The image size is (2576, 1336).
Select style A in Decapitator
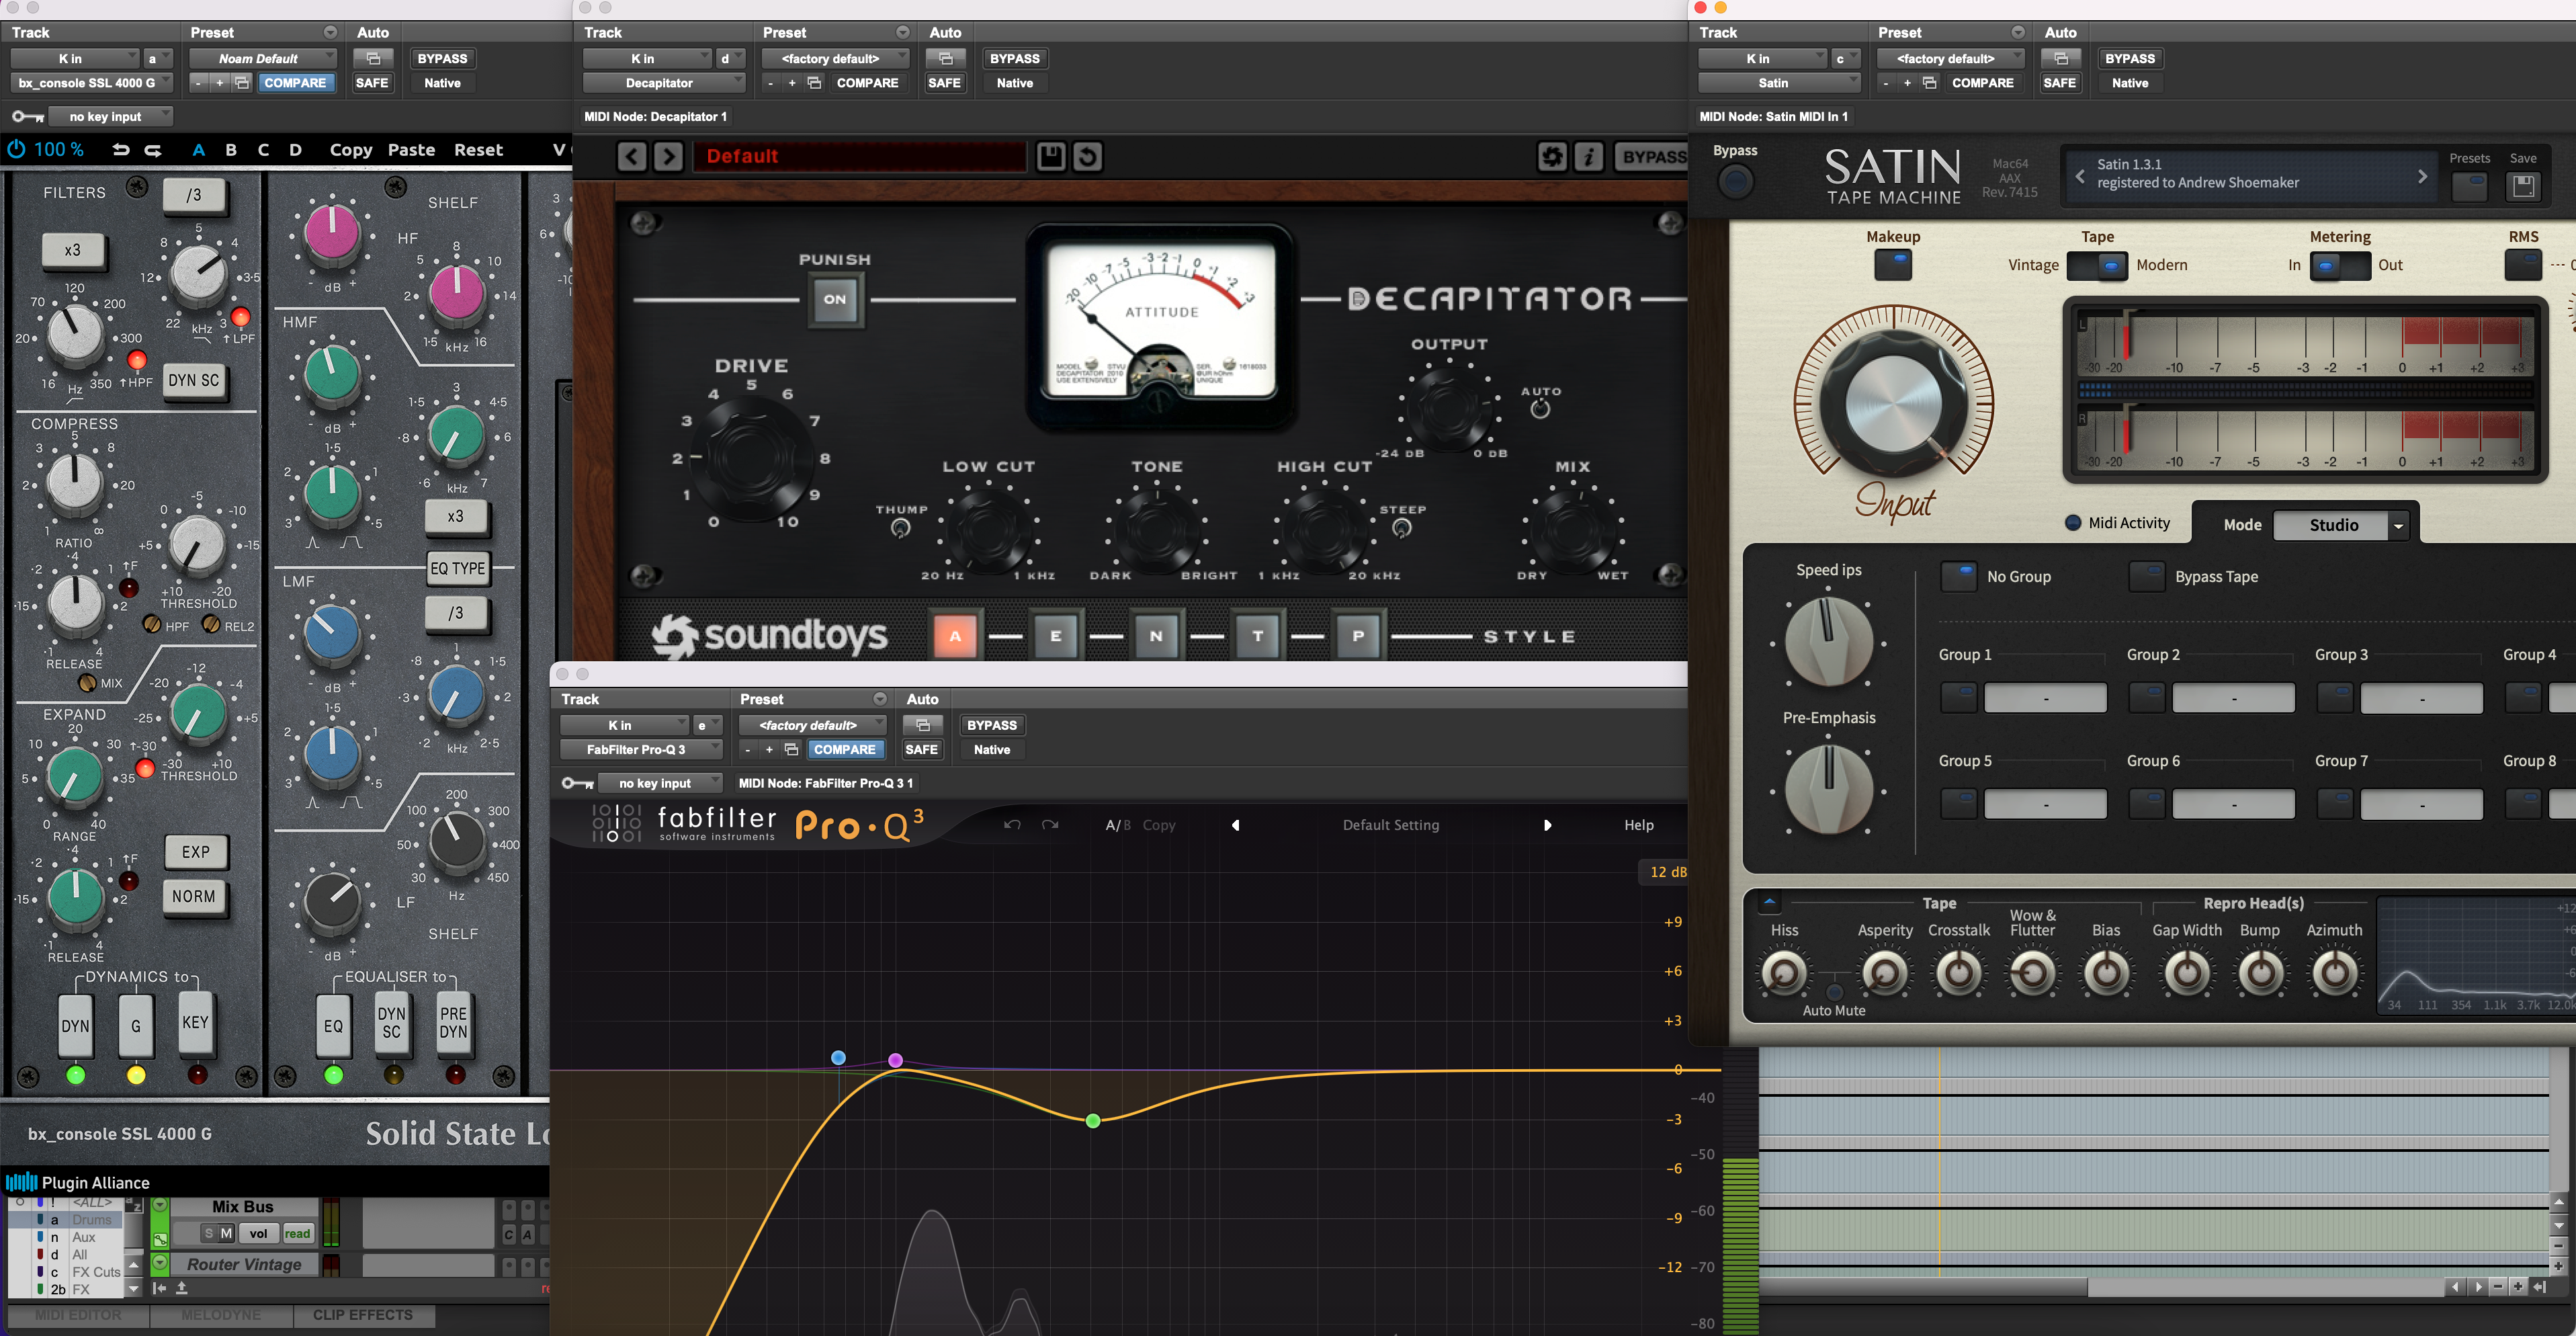click(x=955, y=635)
